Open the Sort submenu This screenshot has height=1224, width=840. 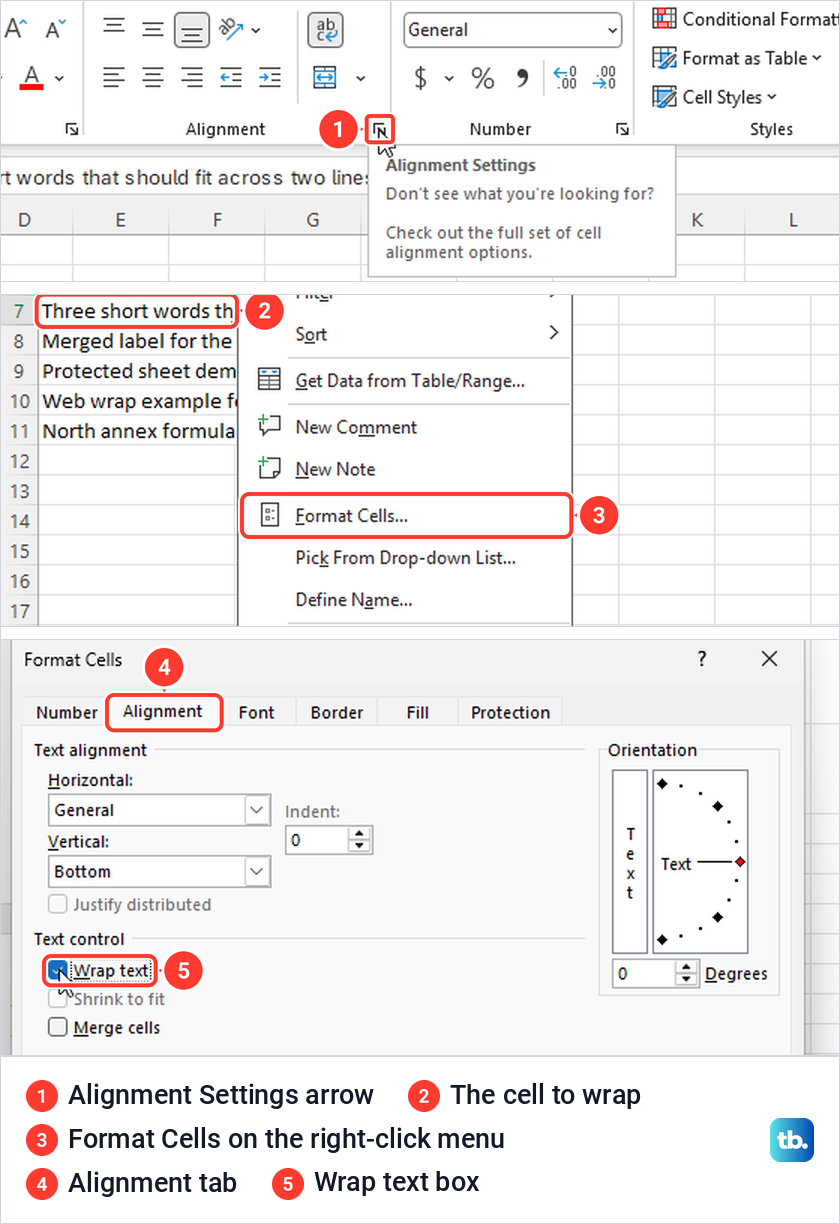tap(405, 334)
